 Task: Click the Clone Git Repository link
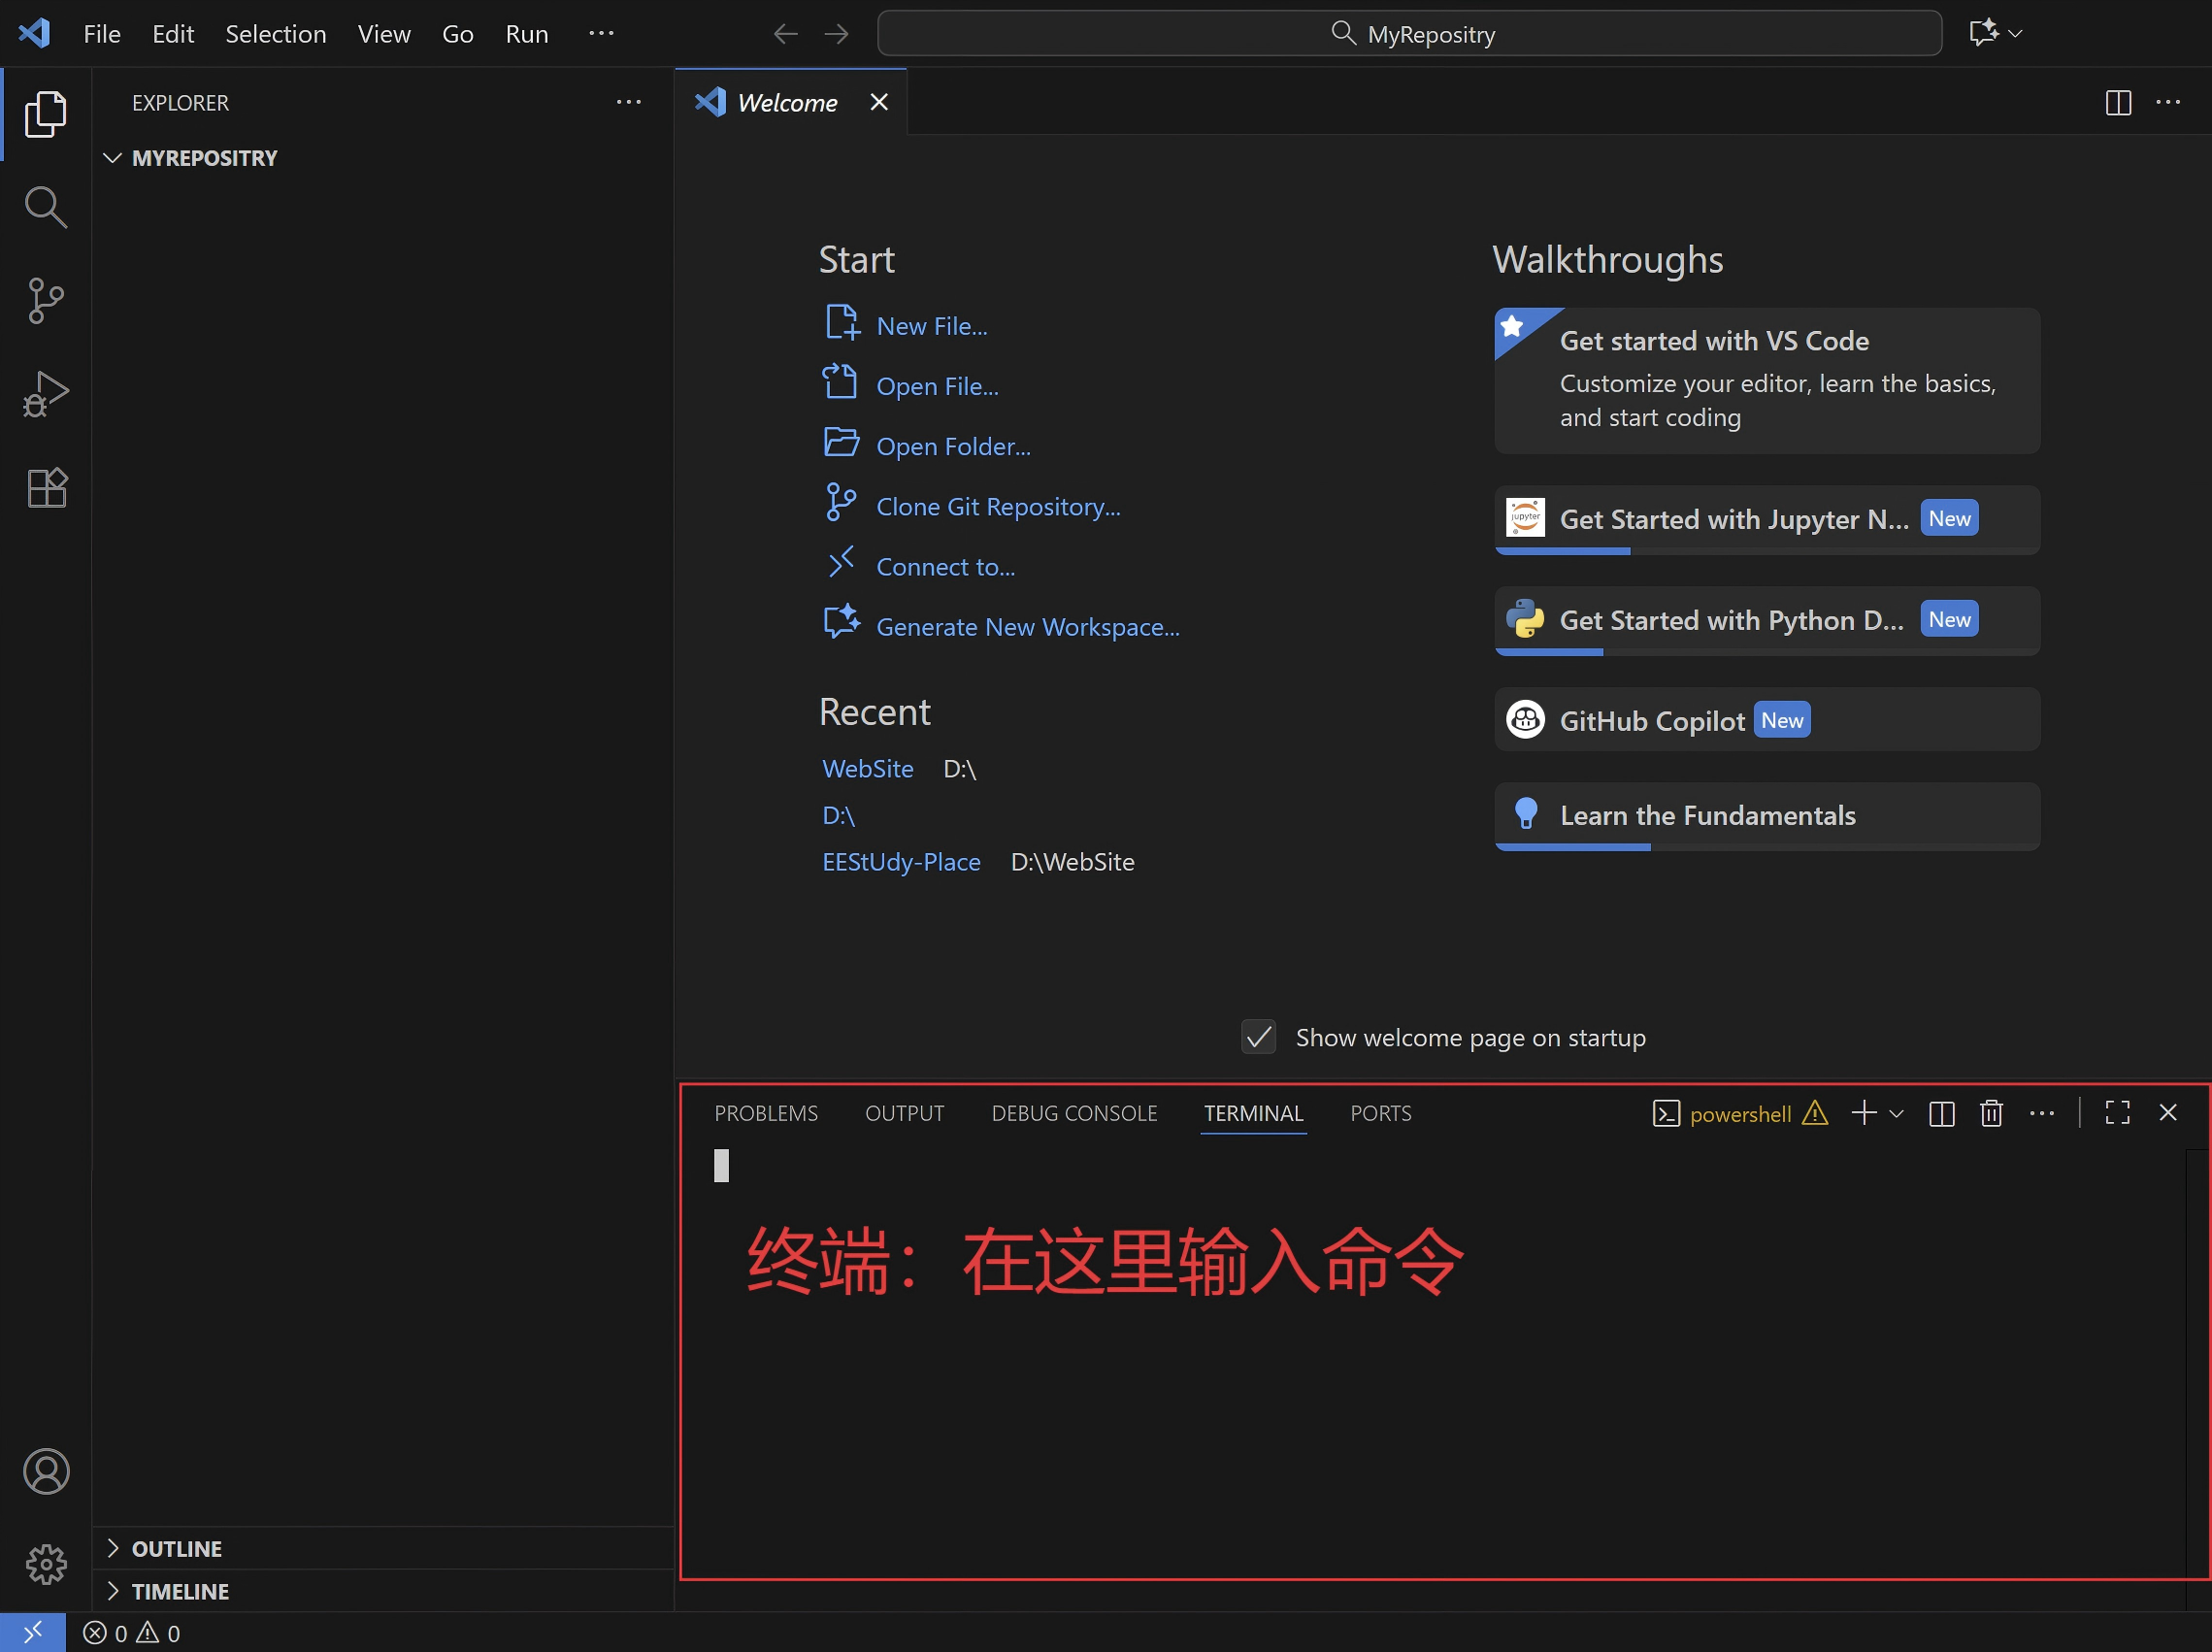click(x=997, y=507)
